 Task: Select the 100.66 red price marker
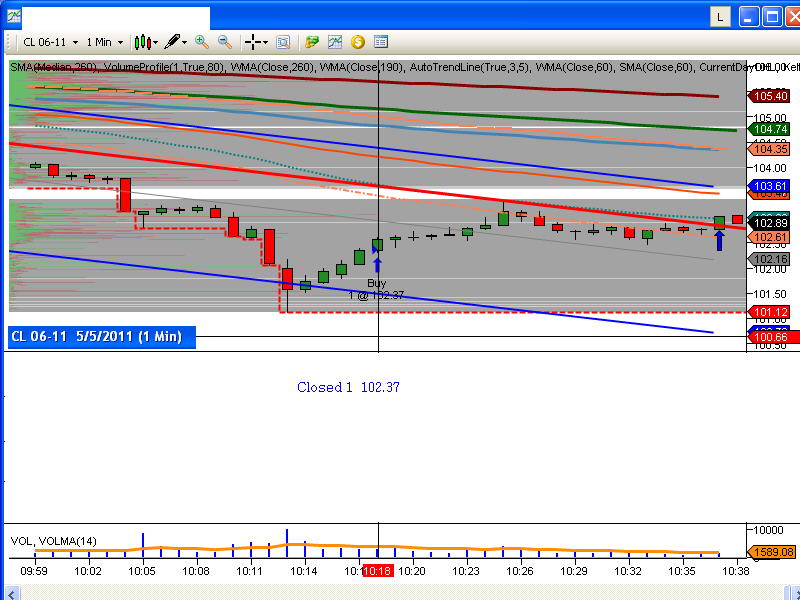(x=771, y=337)
